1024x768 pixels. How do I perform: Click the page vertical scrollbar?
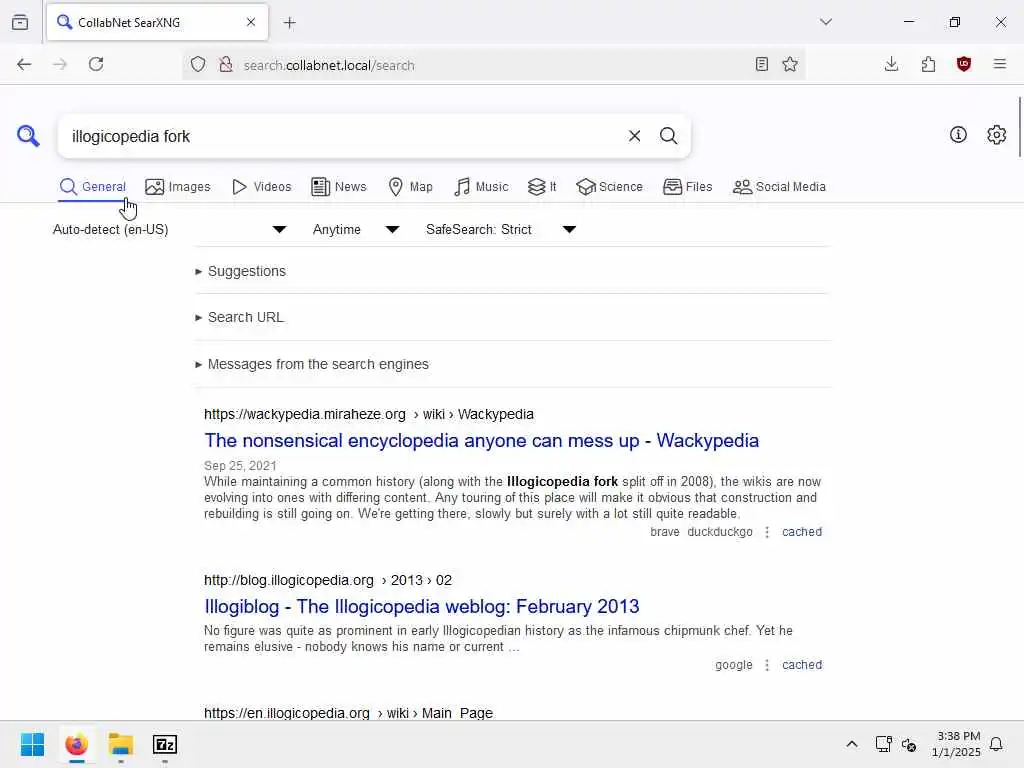[1019, 127]
